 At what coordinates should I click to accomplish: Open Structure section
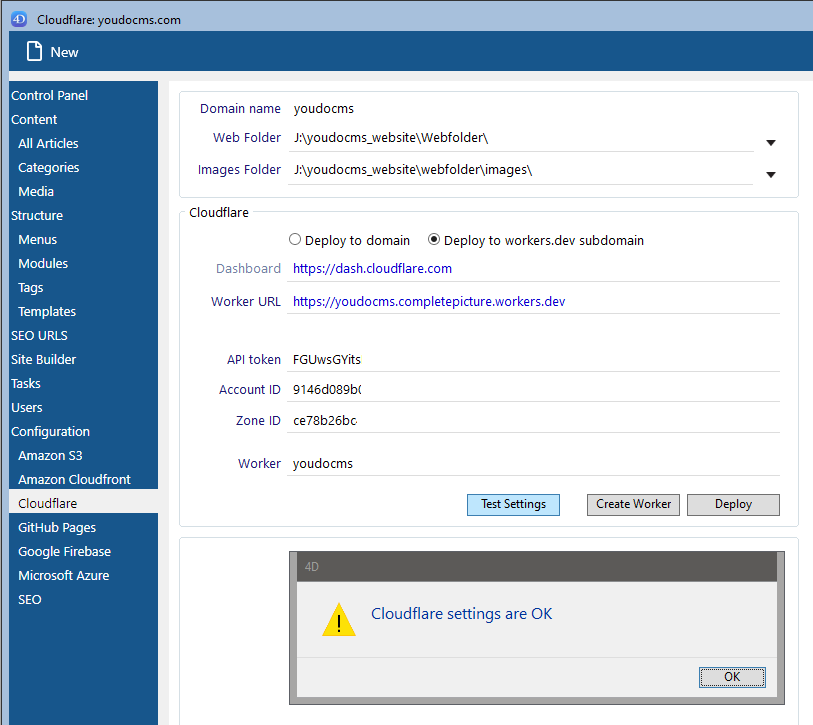(x=37, y=215)
